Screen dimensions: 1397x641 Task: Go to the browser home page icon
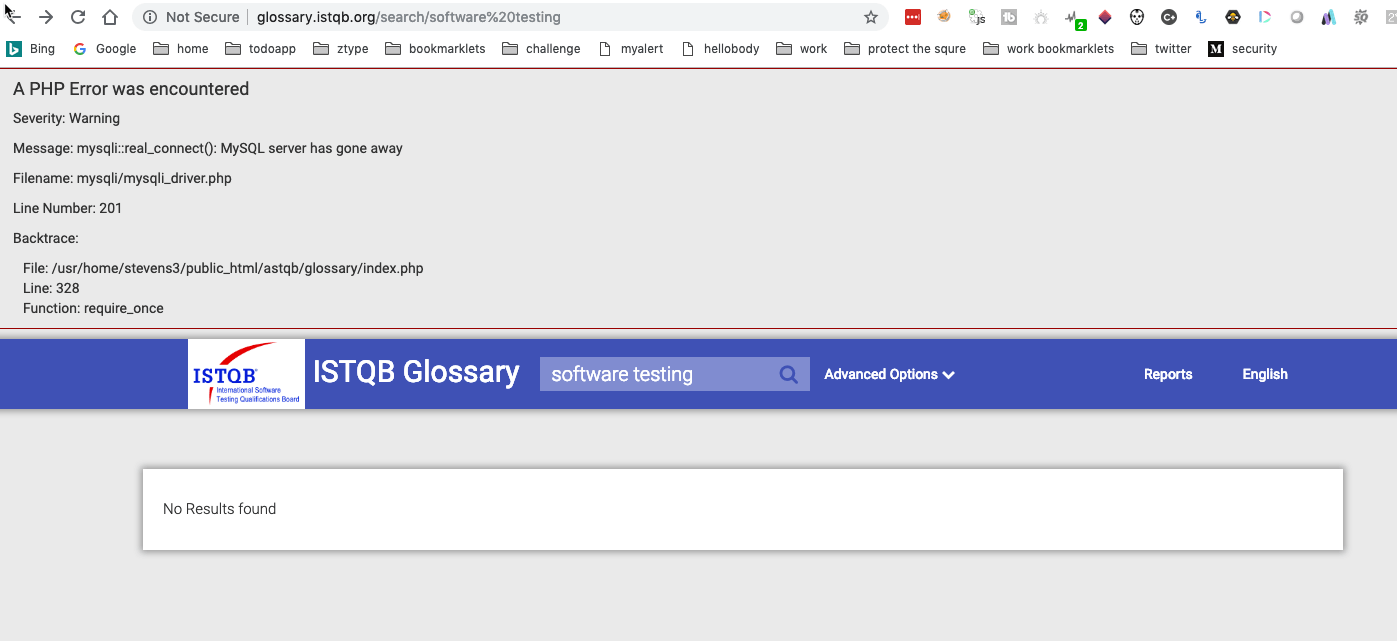click(110, 17)
